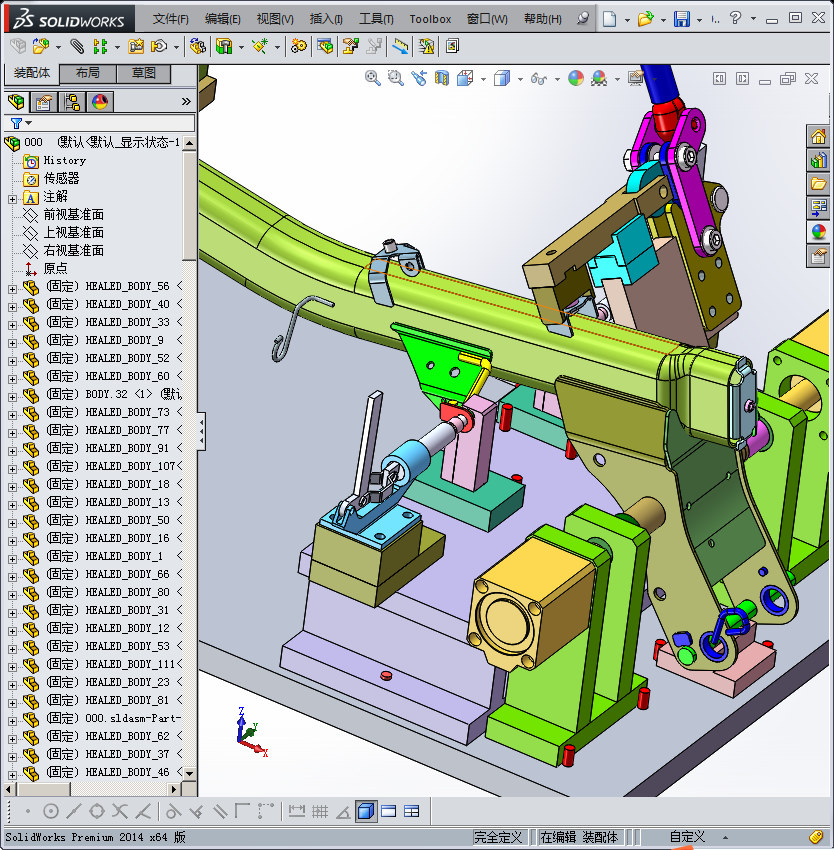Open dropdown arrow beside Open folder icon
Viewport: 834px width, 850px height.
663,20
